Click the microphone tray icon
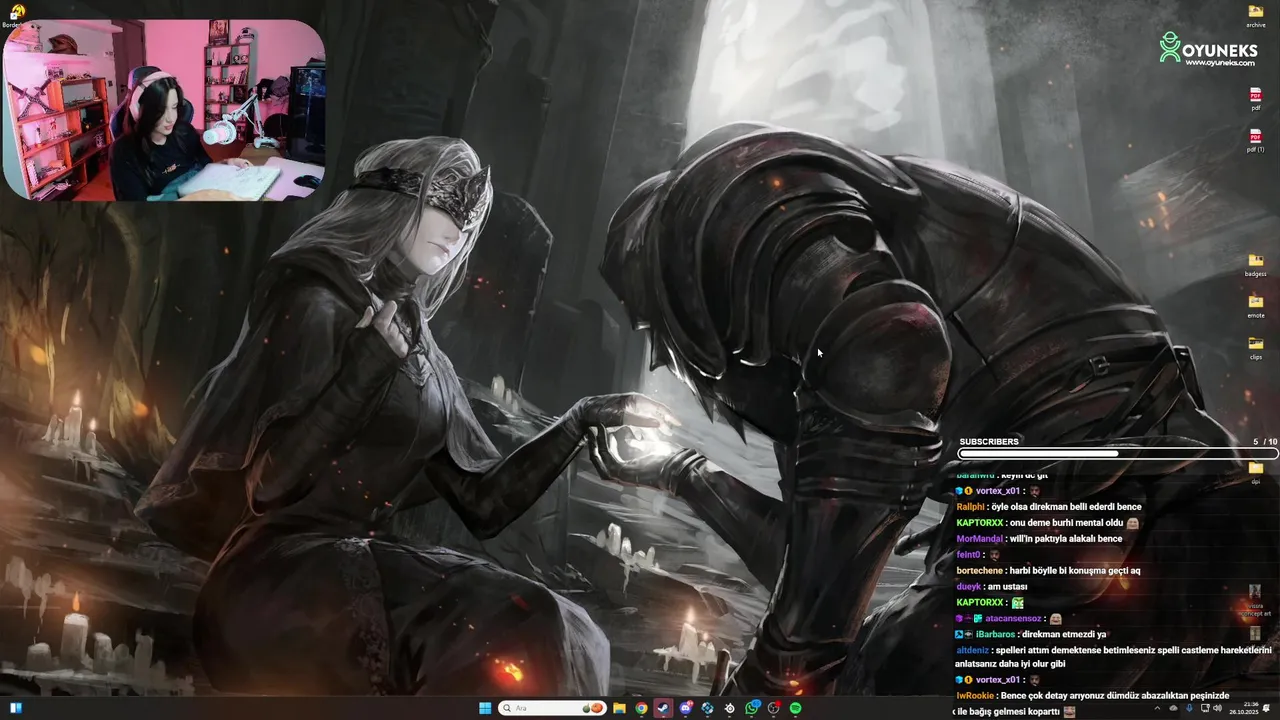This screenshot has width=1280, height=720. point(1190,708)
